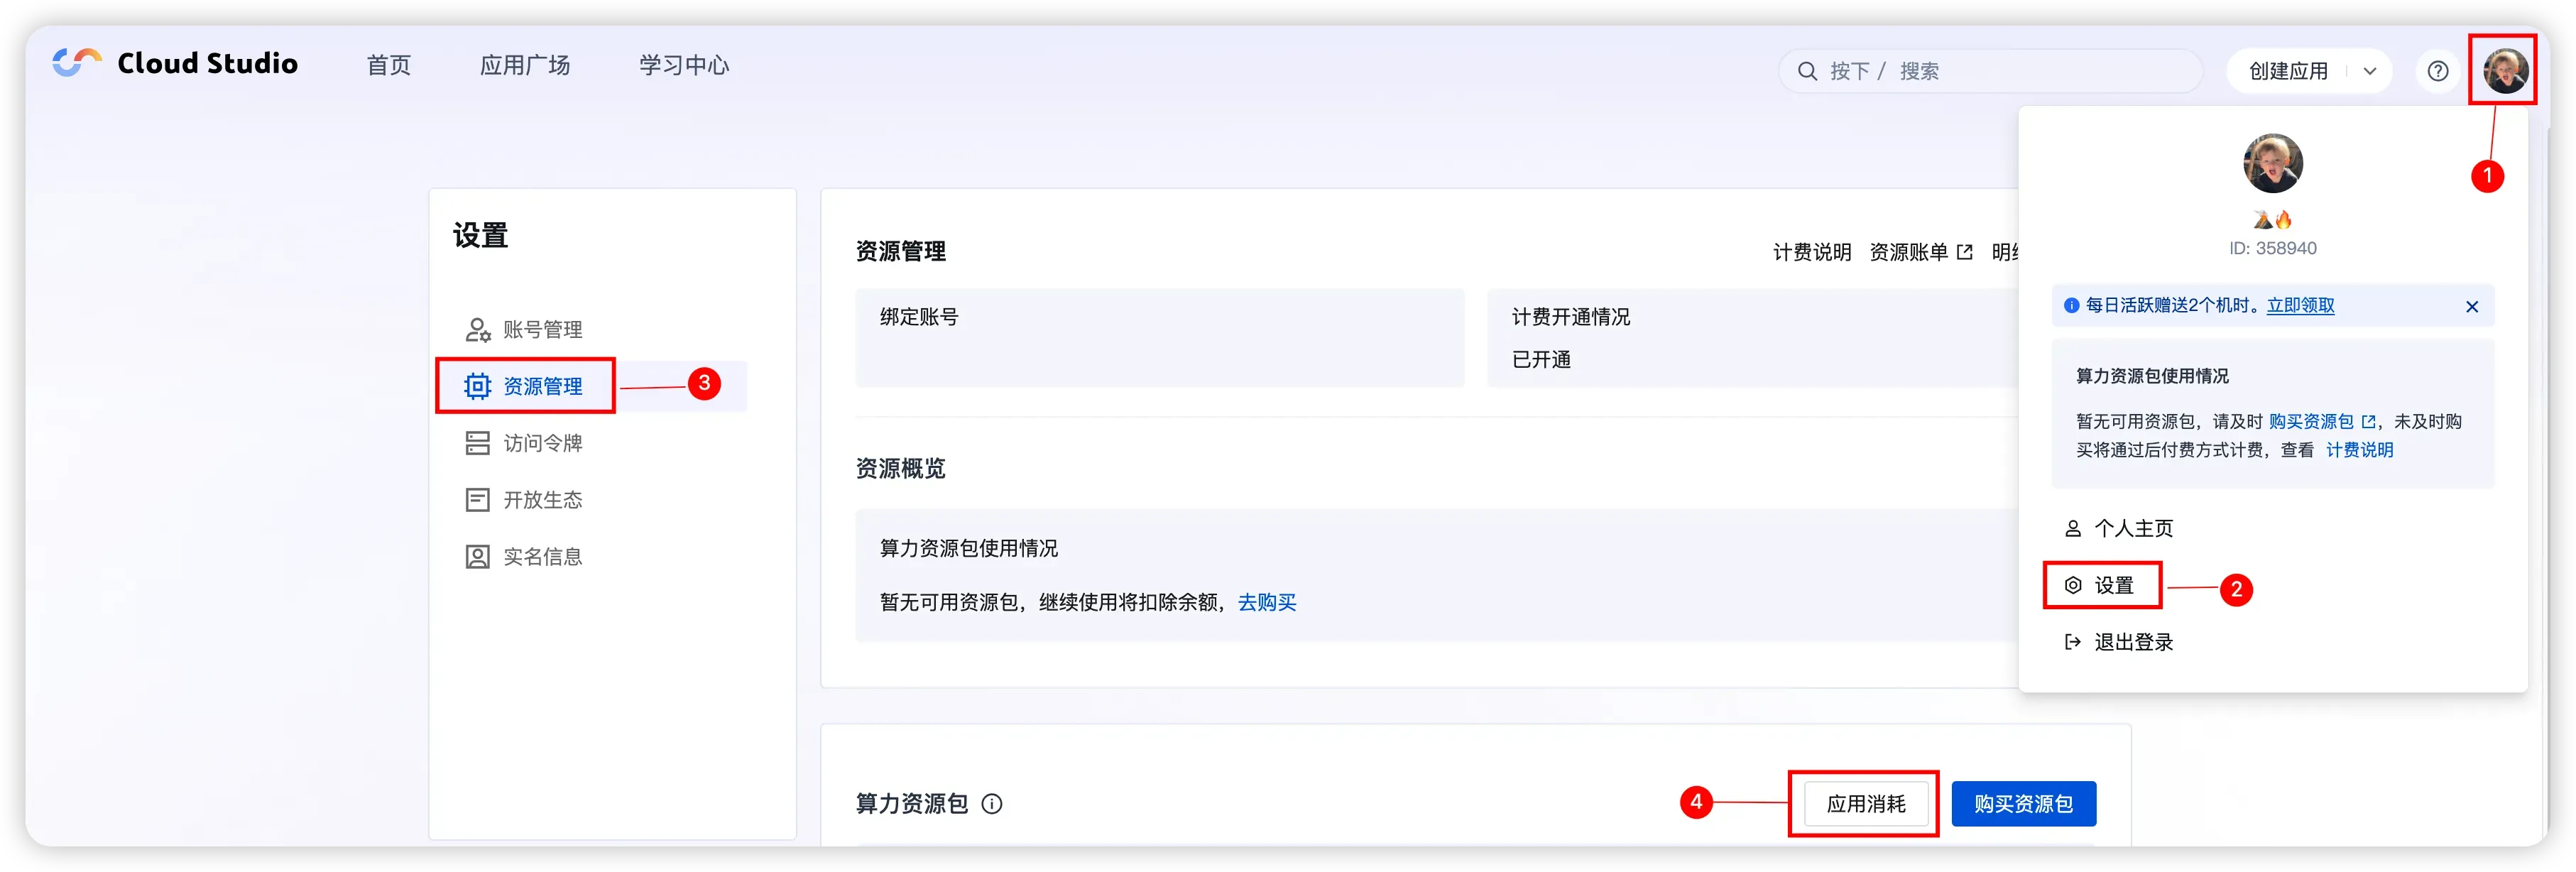Expand the 创建应用 dropdown arrow
Image resolution: width=2576 pixels, height=872 pixels.
pos(2369,71)
